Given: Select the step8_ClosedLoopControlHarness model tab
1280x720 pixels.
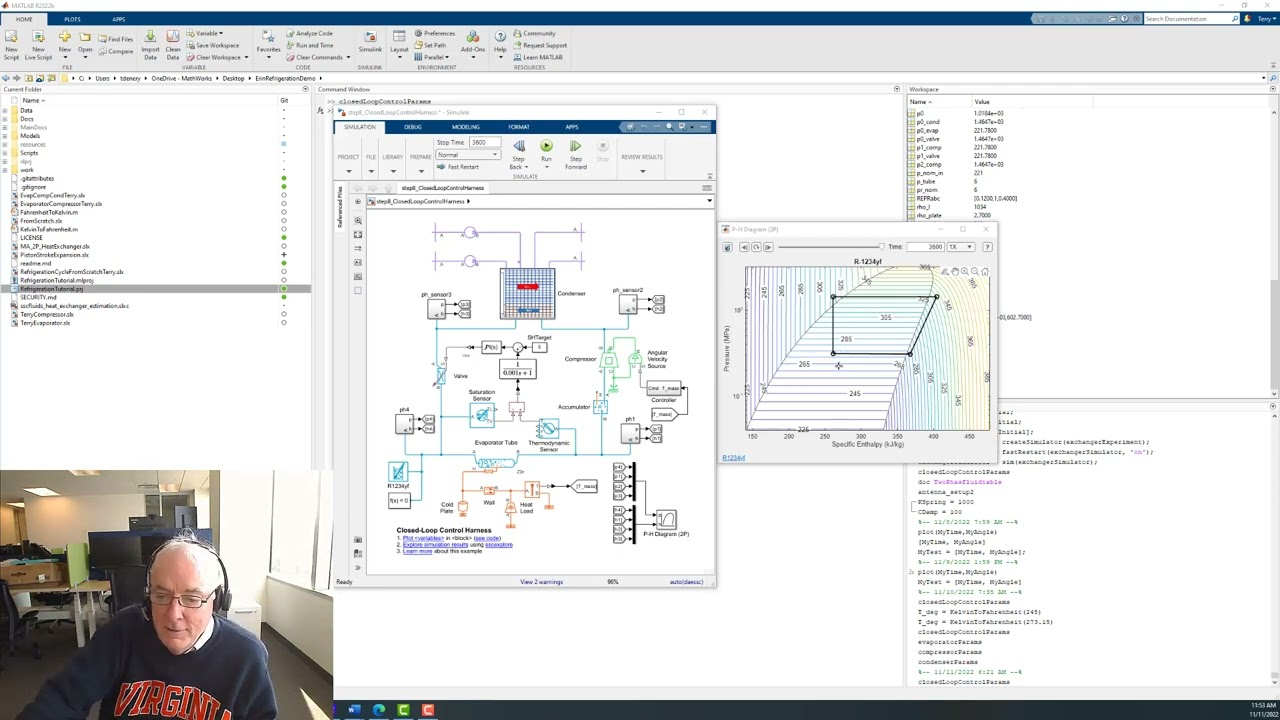Looking at the screenshot, I should click(x=443, y=188).
